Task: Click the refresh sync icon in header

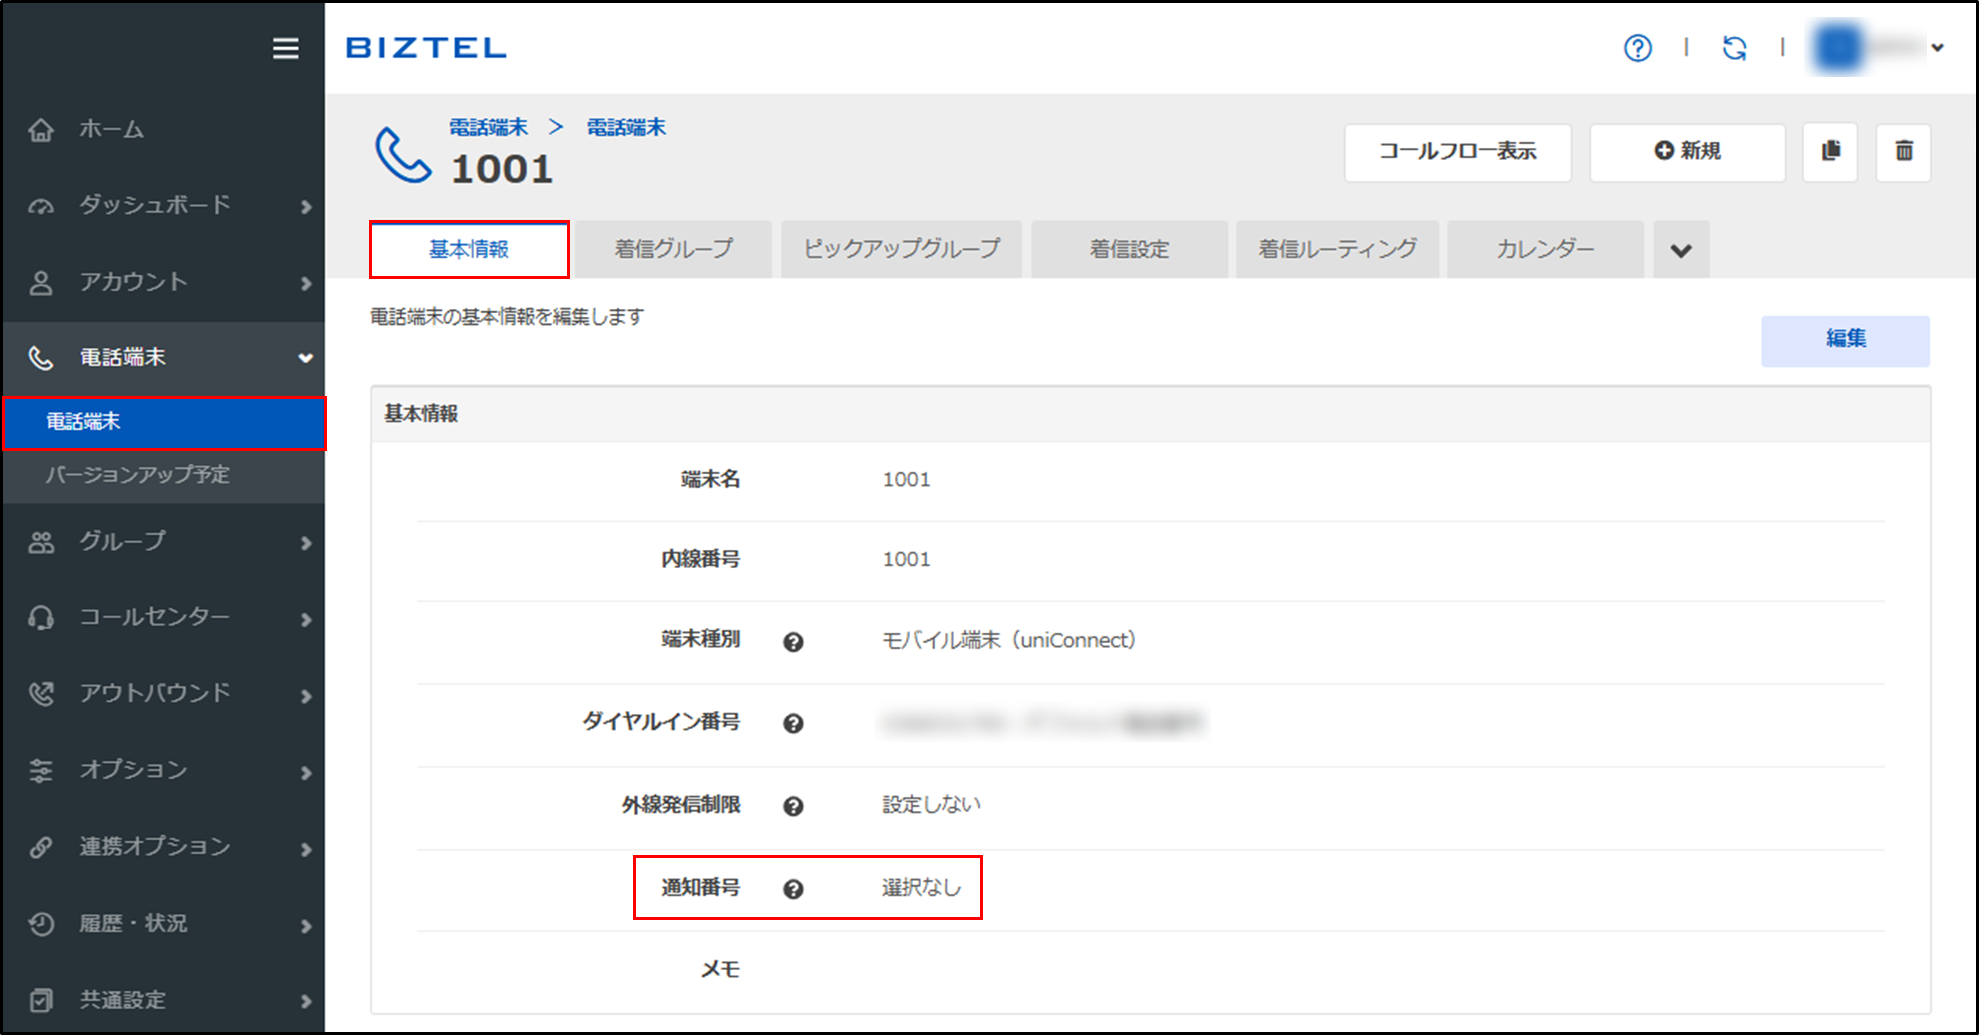Action: click(x=1734, y=48)
